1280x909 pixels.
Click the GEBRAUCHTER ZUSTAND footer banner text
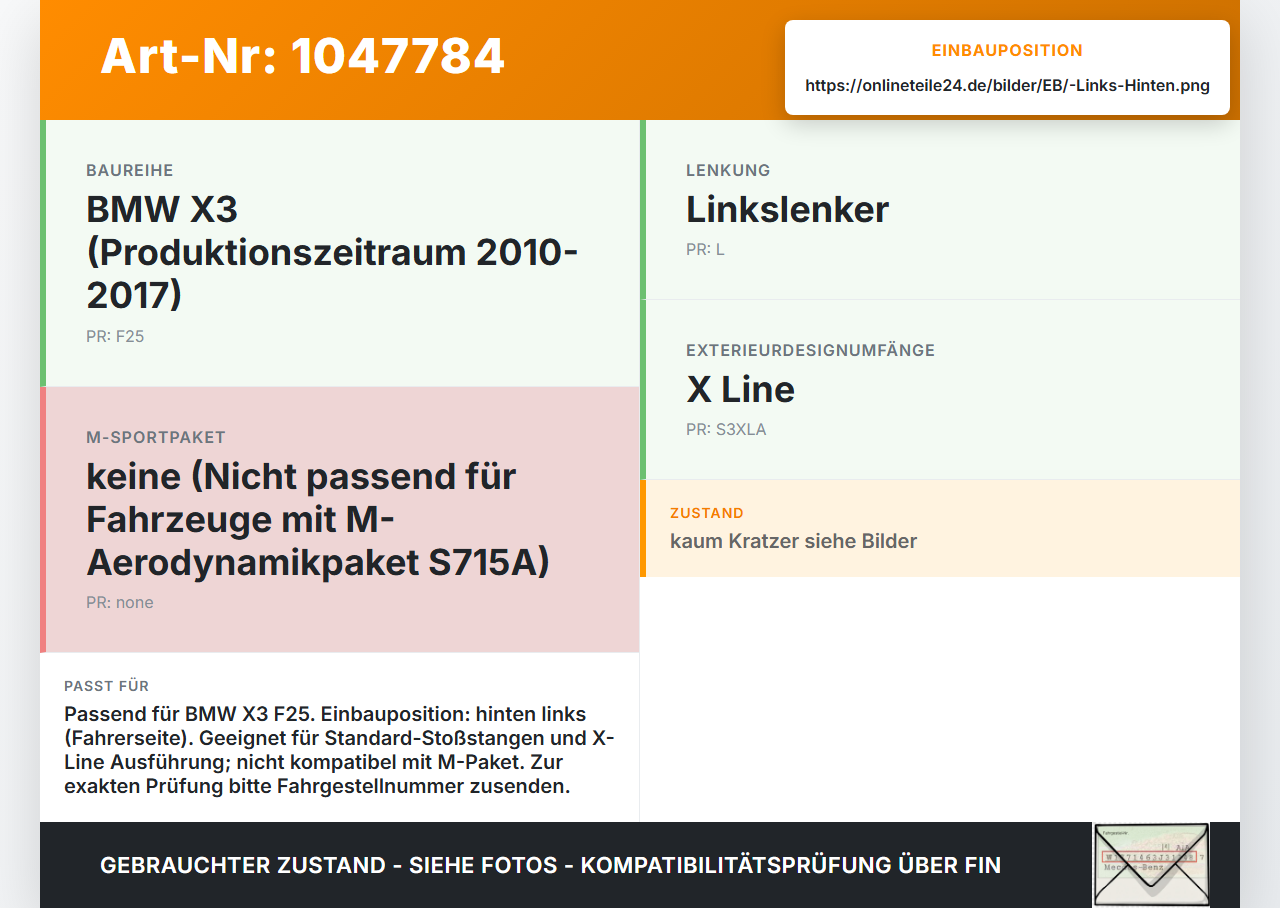[550, 865]
